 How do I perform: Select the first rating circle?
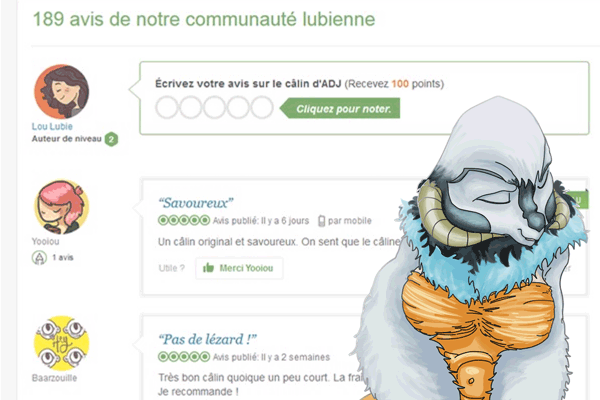pyautogui.click(x=167, y=108)
